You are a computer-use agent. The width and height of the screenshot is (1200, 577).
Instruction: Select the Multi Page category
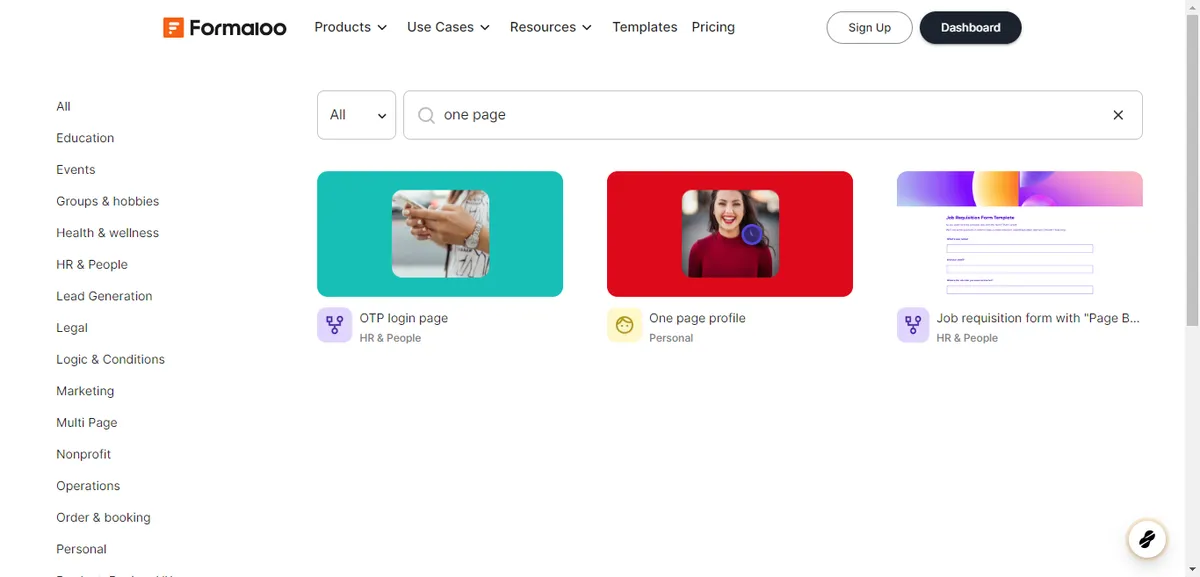(x=86, y=422)
